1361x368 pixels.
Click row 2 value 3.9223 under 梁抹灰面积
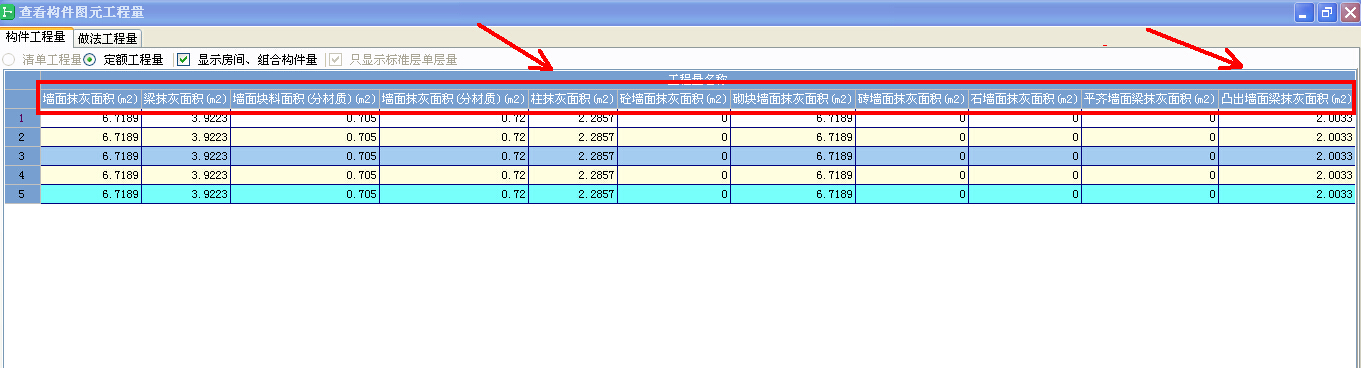click(186, 137)
